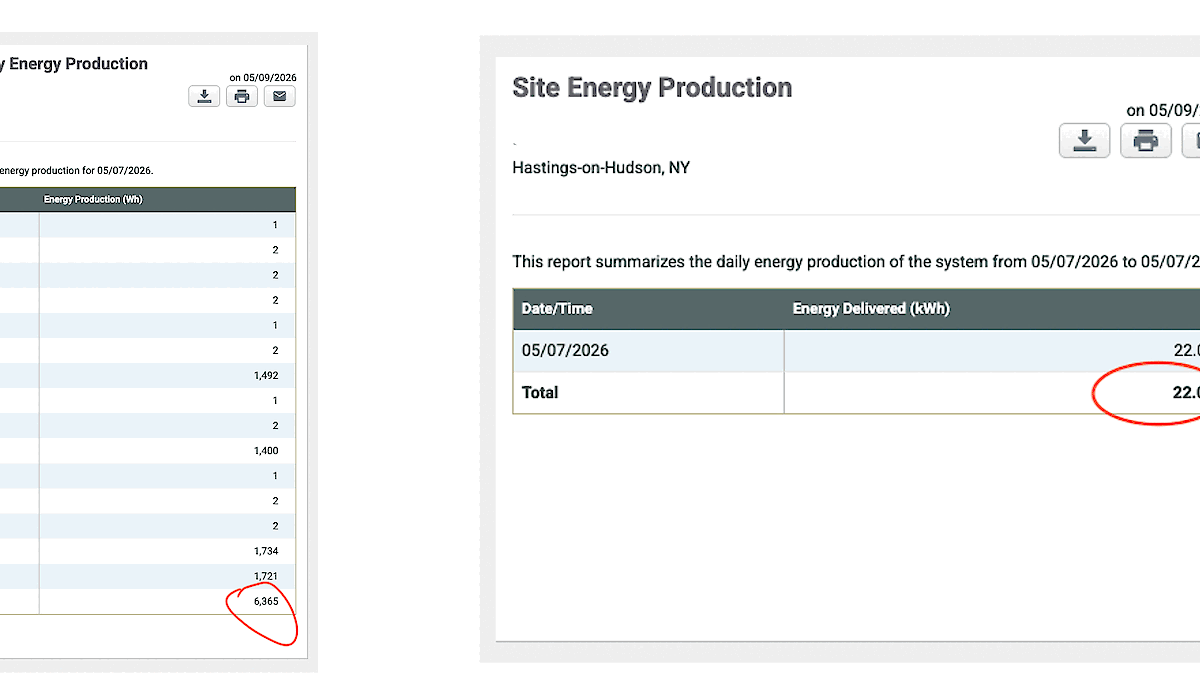Select the Energy Delivered (kWh) column header

871,309
